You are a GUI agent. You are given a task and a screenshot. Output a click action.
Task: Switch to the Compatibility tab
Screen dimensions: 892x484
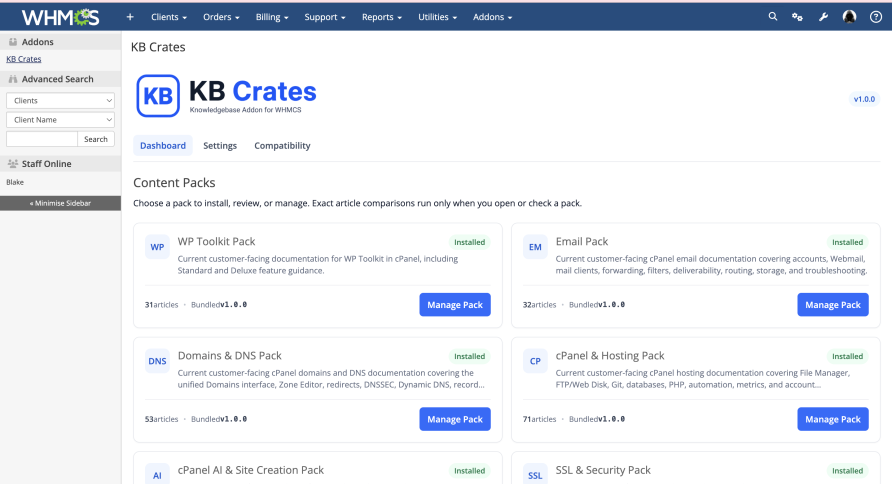coord(282,146)
